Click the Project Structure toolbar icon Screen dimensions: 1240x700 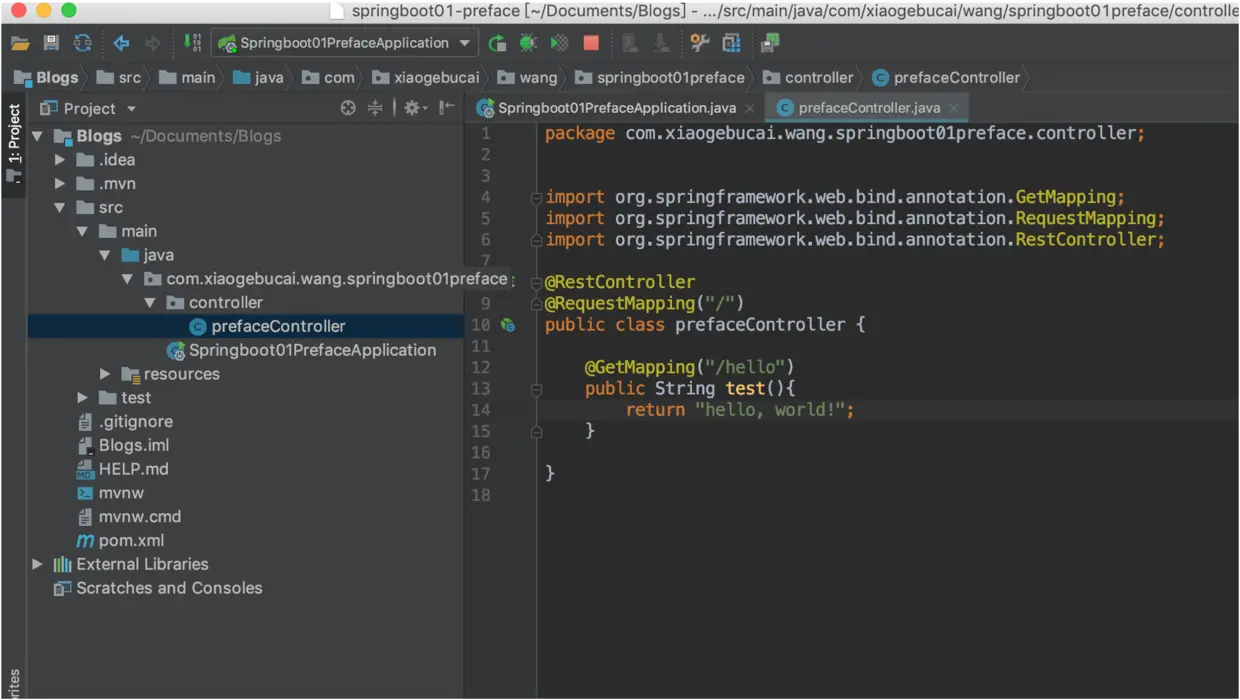(732, 44)
